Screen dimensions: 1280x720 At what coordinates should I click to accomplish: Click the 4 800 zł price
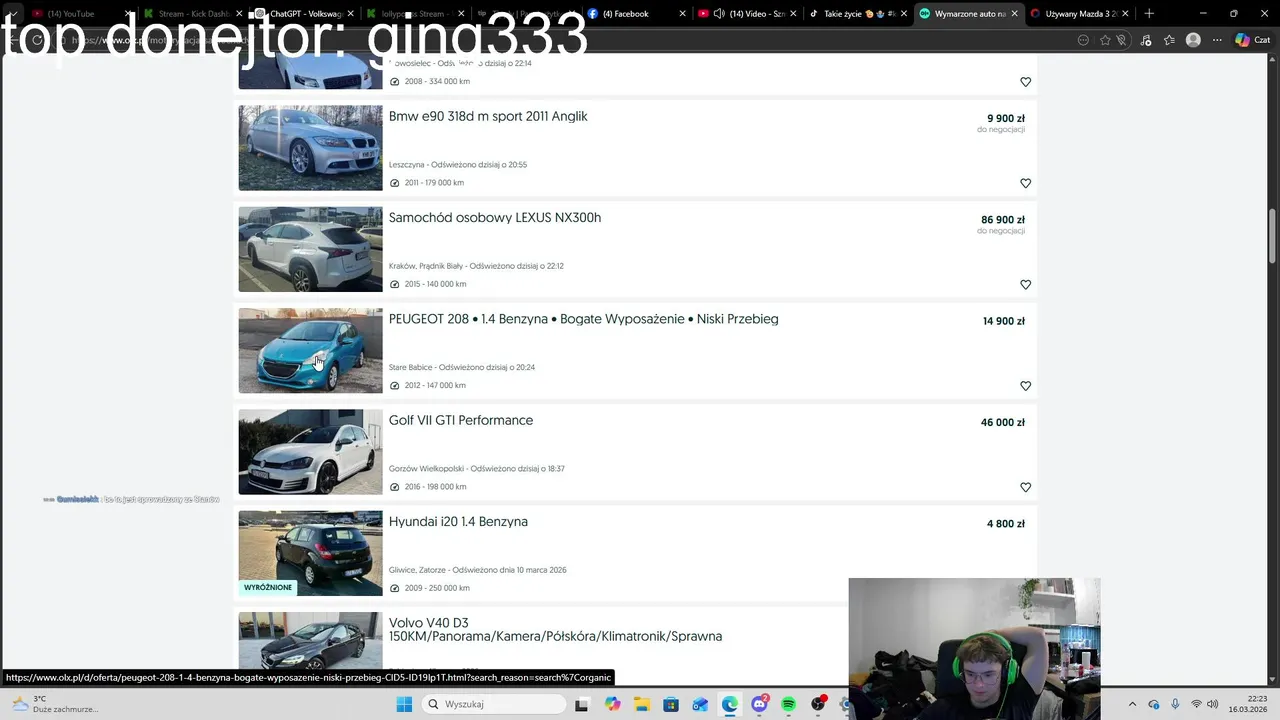pos(1005,523)
